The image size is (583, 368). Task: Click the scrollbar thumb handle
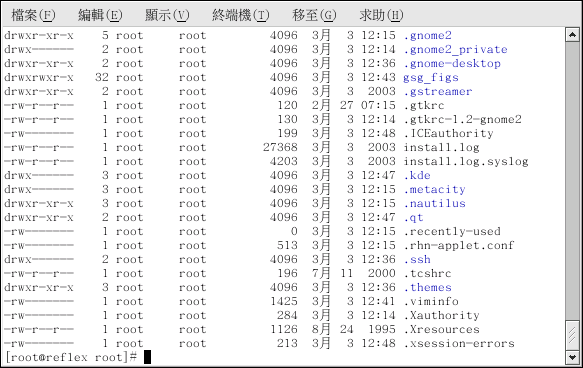point(572,335)
